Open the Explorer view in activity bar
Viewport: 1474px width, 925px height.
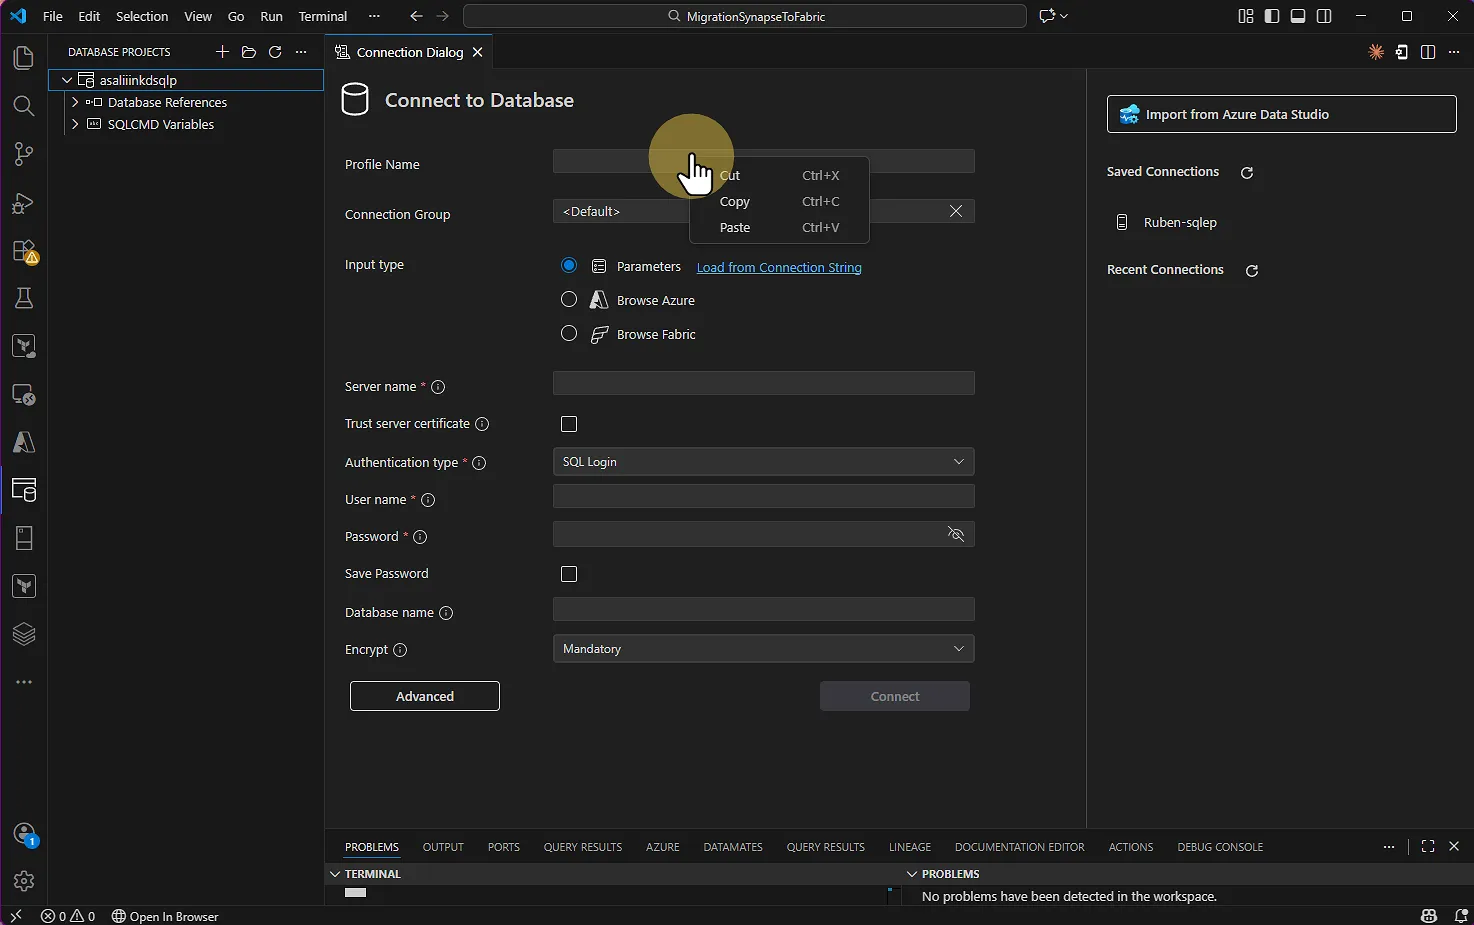click(23, 58)
